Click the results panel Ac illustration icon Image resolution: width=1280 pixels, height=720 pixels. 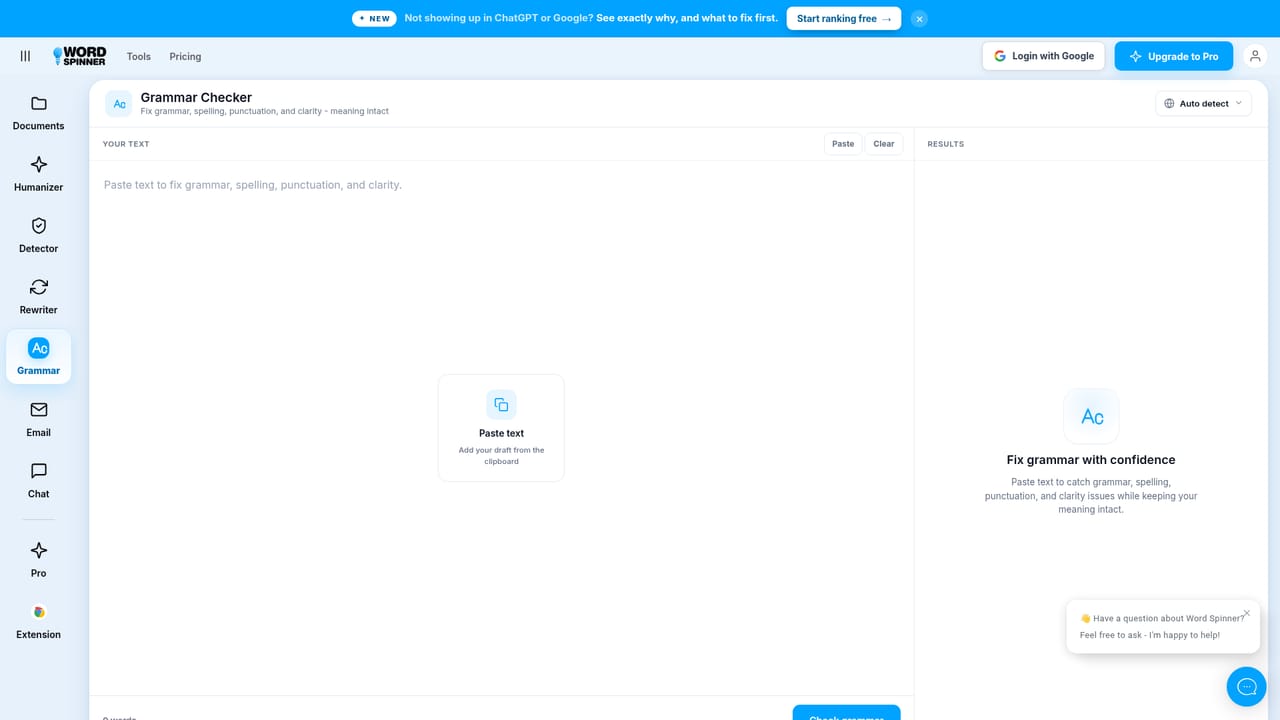tap(1091, 416)
